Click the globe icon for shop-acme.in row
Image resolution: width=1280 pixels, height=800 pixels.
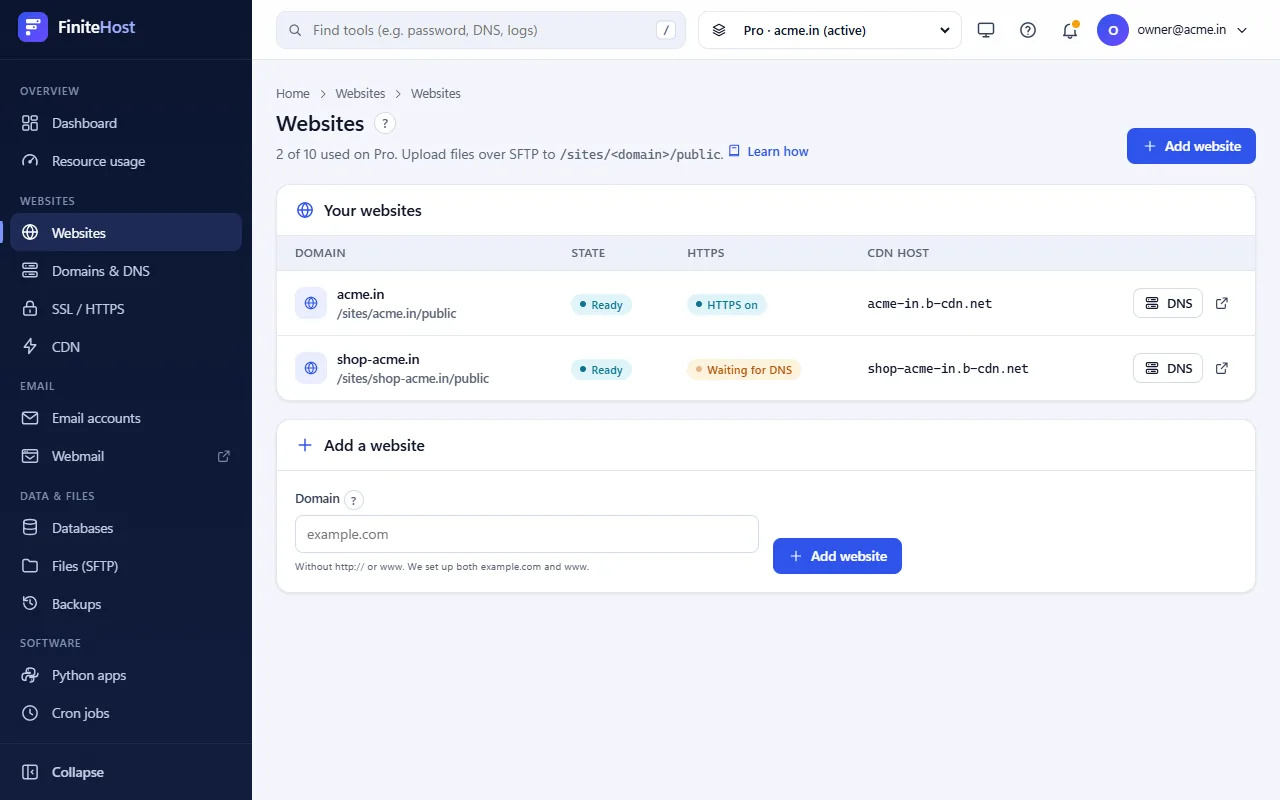(x=311, y=368)
